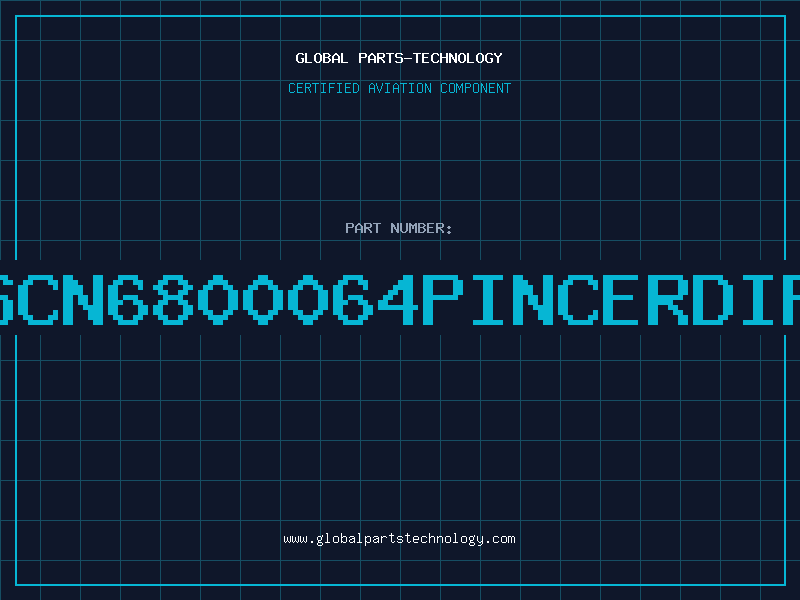Click the letter I between P and N
This screenshot has height=600, width=800.
488,299
